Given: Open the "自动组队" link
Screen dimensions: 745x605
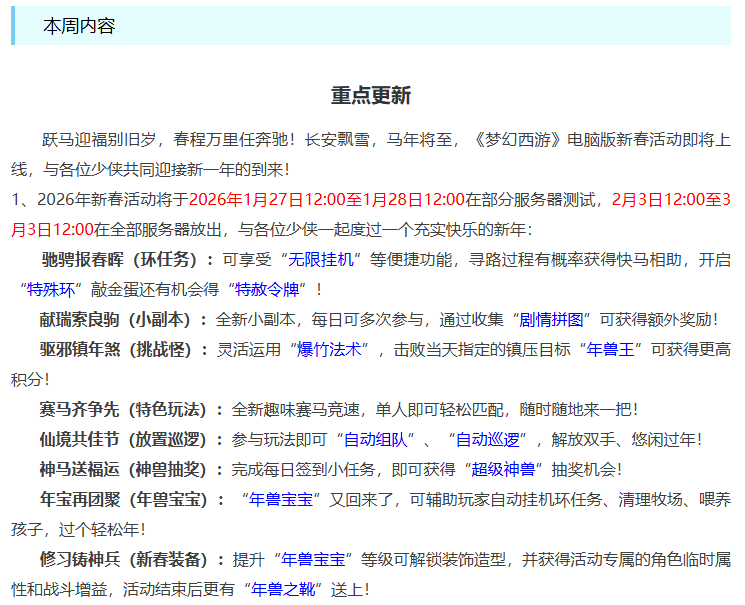Looking at the screenshot, I should pos(375,438).
